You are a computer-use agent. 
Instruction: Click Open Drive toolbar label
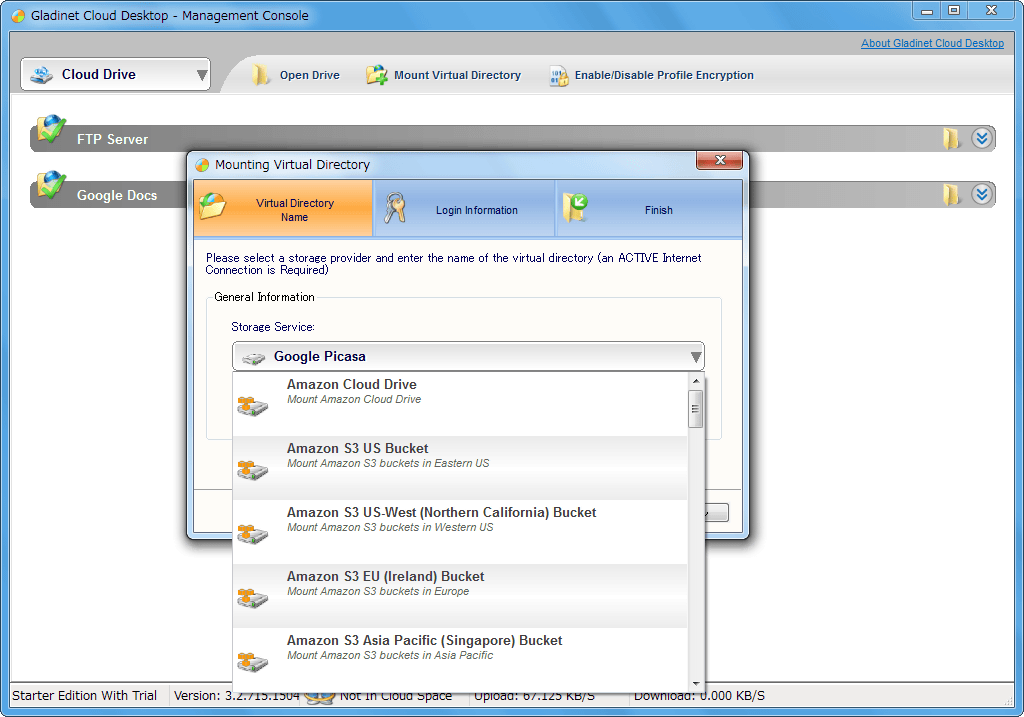tap(310, 75)
